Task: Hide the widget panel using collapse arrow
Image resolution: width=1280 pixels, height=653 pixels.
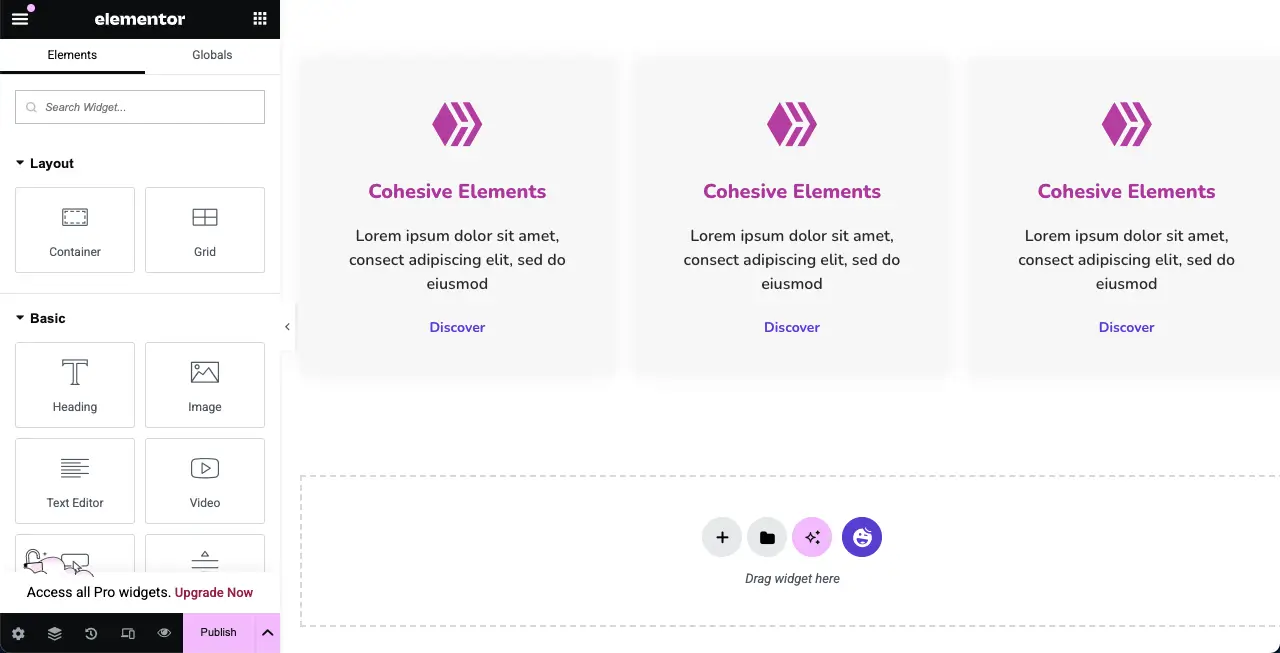Action: pyautogui.click(x=287, y=327)
